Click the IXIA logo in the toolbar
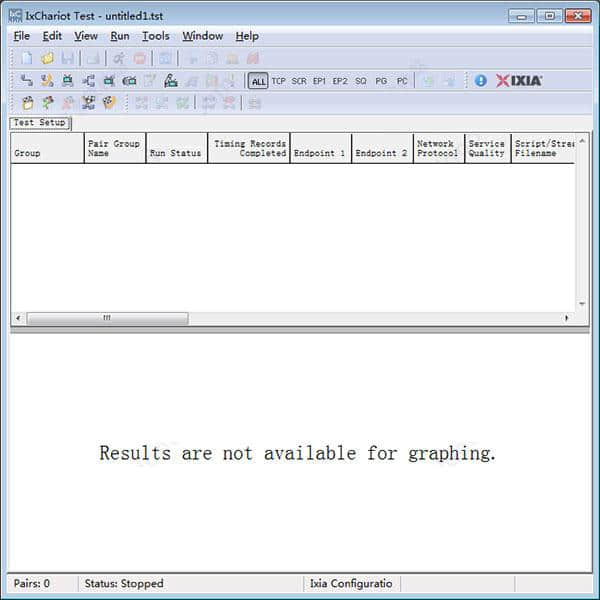The height and width of the screenshot is (600, 600). 518,81
